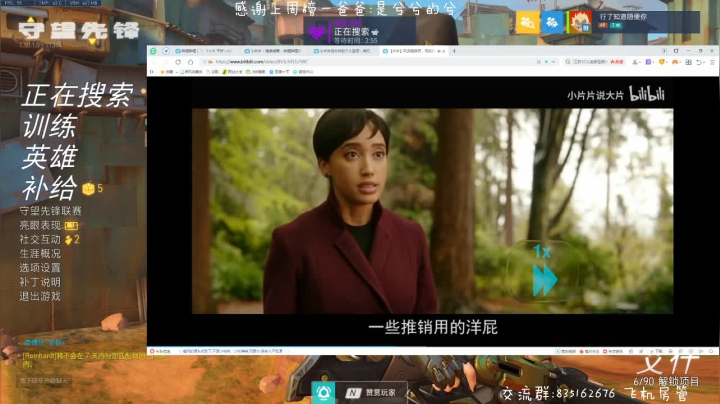Viewport: 720px width, 404px height.
Task: Click 正在搜索 in the Overwatch main menu
Action: pyautogui.click(x=77, y=95)
